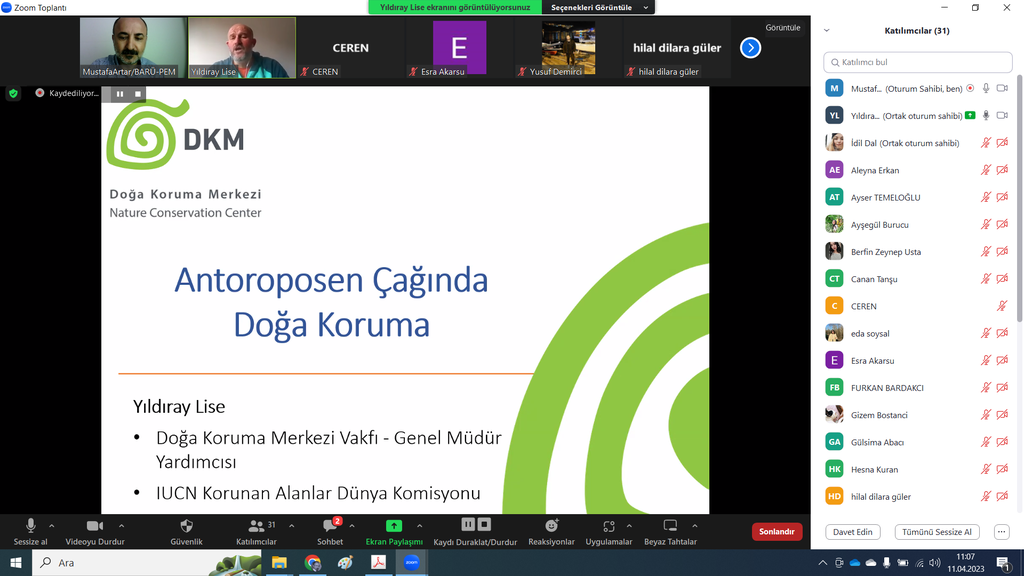Expand arrow next to Beyaz Tahtalar
Image resolution: width=1024 pixels, height=576 pixels.
click(x=695, y=526)
